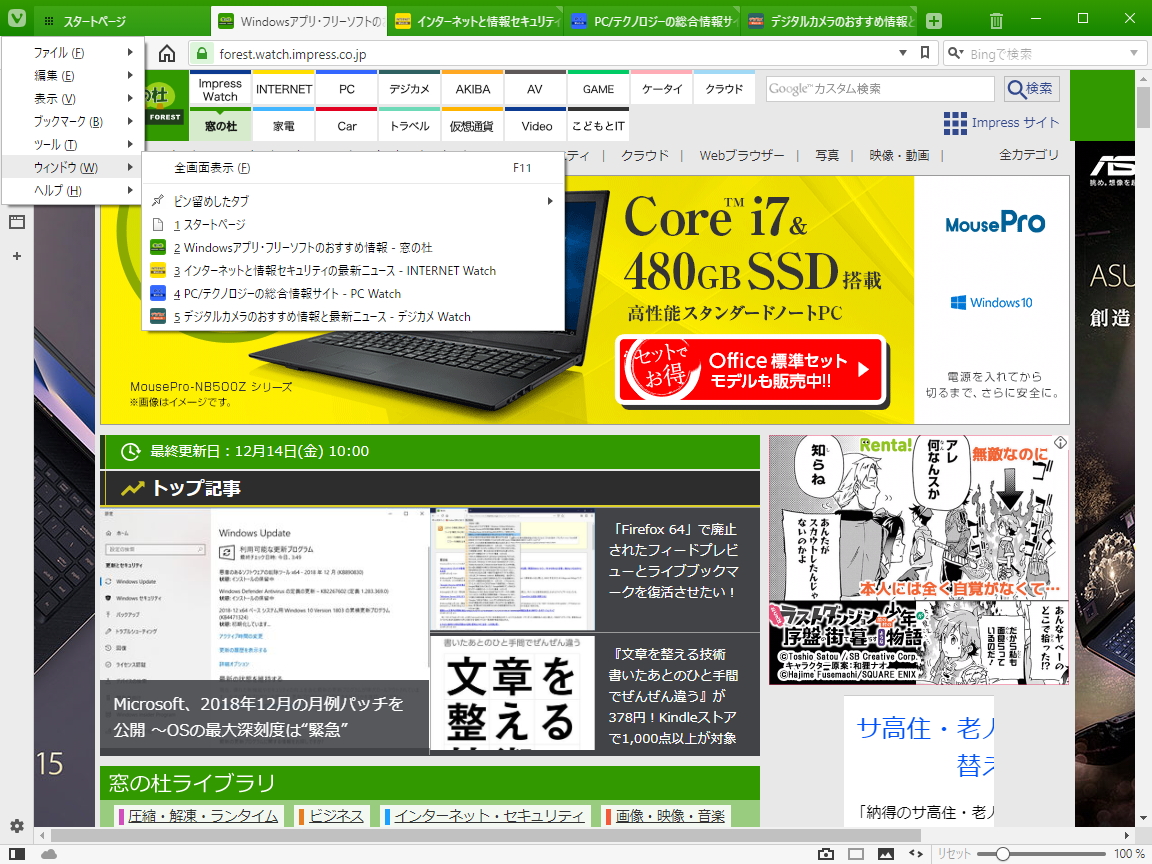The width and height of the screenshot is (1152, 864).
Task: Toggle the panel sidebar visibility button
Action: (17, 854)
